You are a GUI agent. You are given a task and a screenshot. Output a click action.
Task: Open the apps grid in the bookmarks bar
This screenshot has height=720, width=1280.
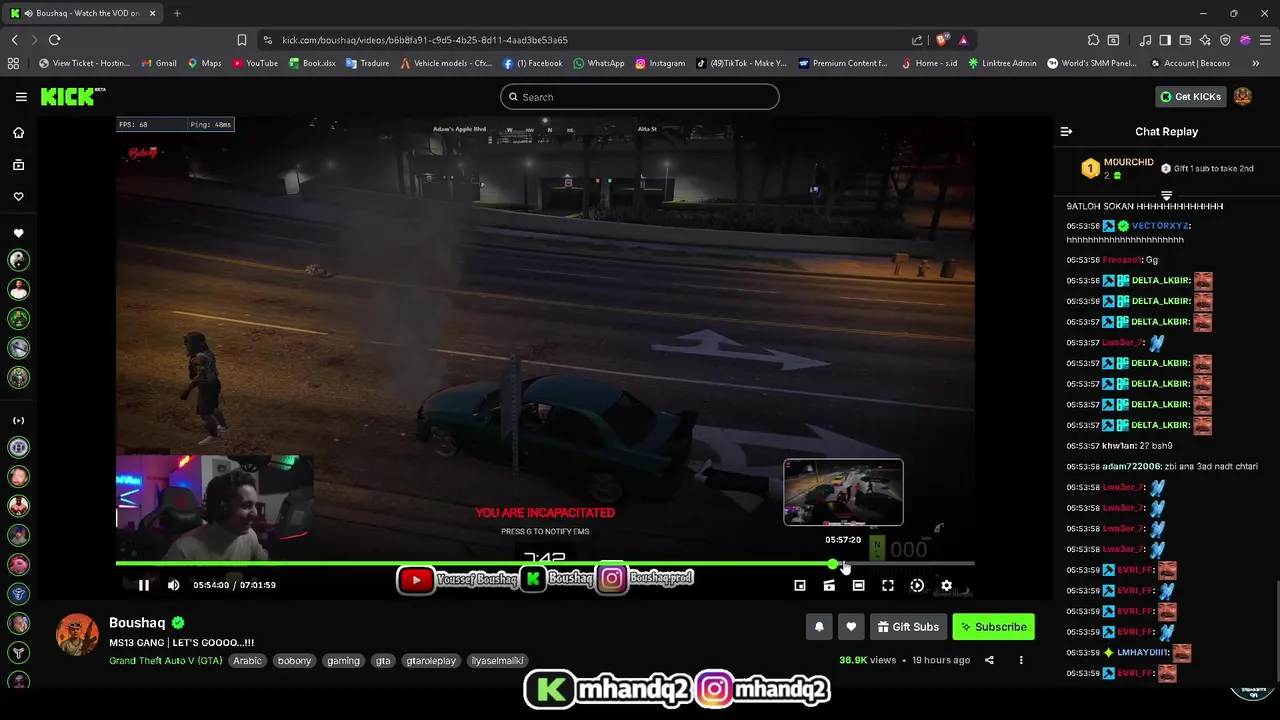(x=13, y=63)
